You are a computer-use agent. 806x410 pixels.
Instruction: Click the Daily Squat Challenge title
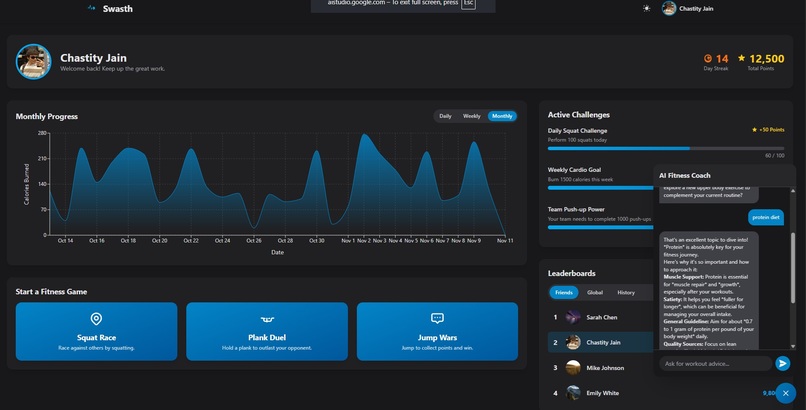(x=577, y=131)
